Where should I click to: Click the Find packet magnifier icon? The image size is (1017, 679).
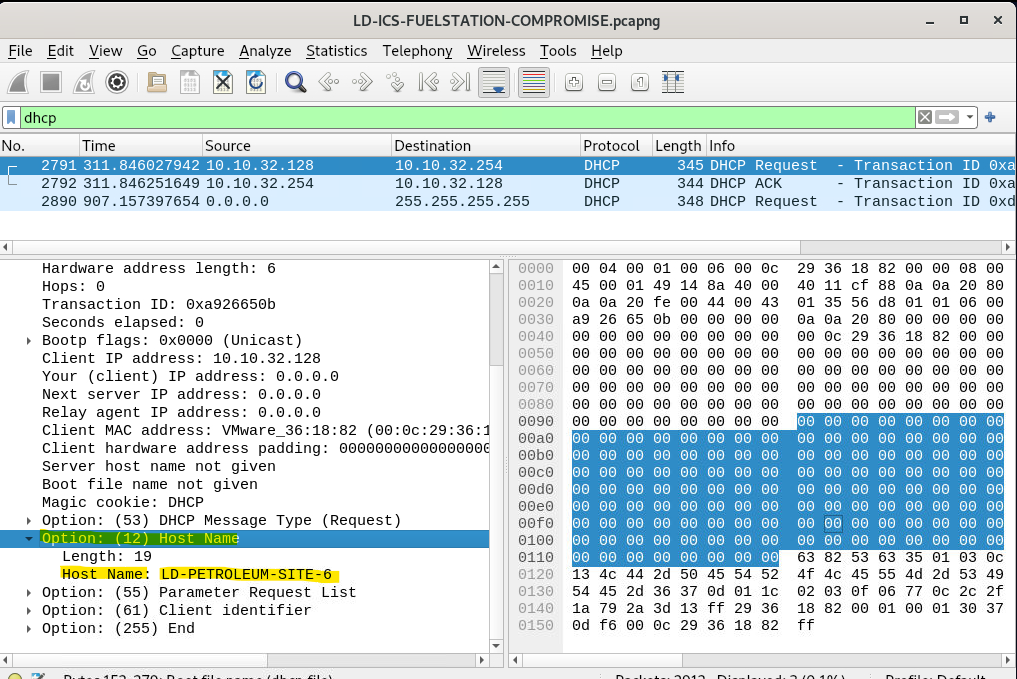coord(295,82)
